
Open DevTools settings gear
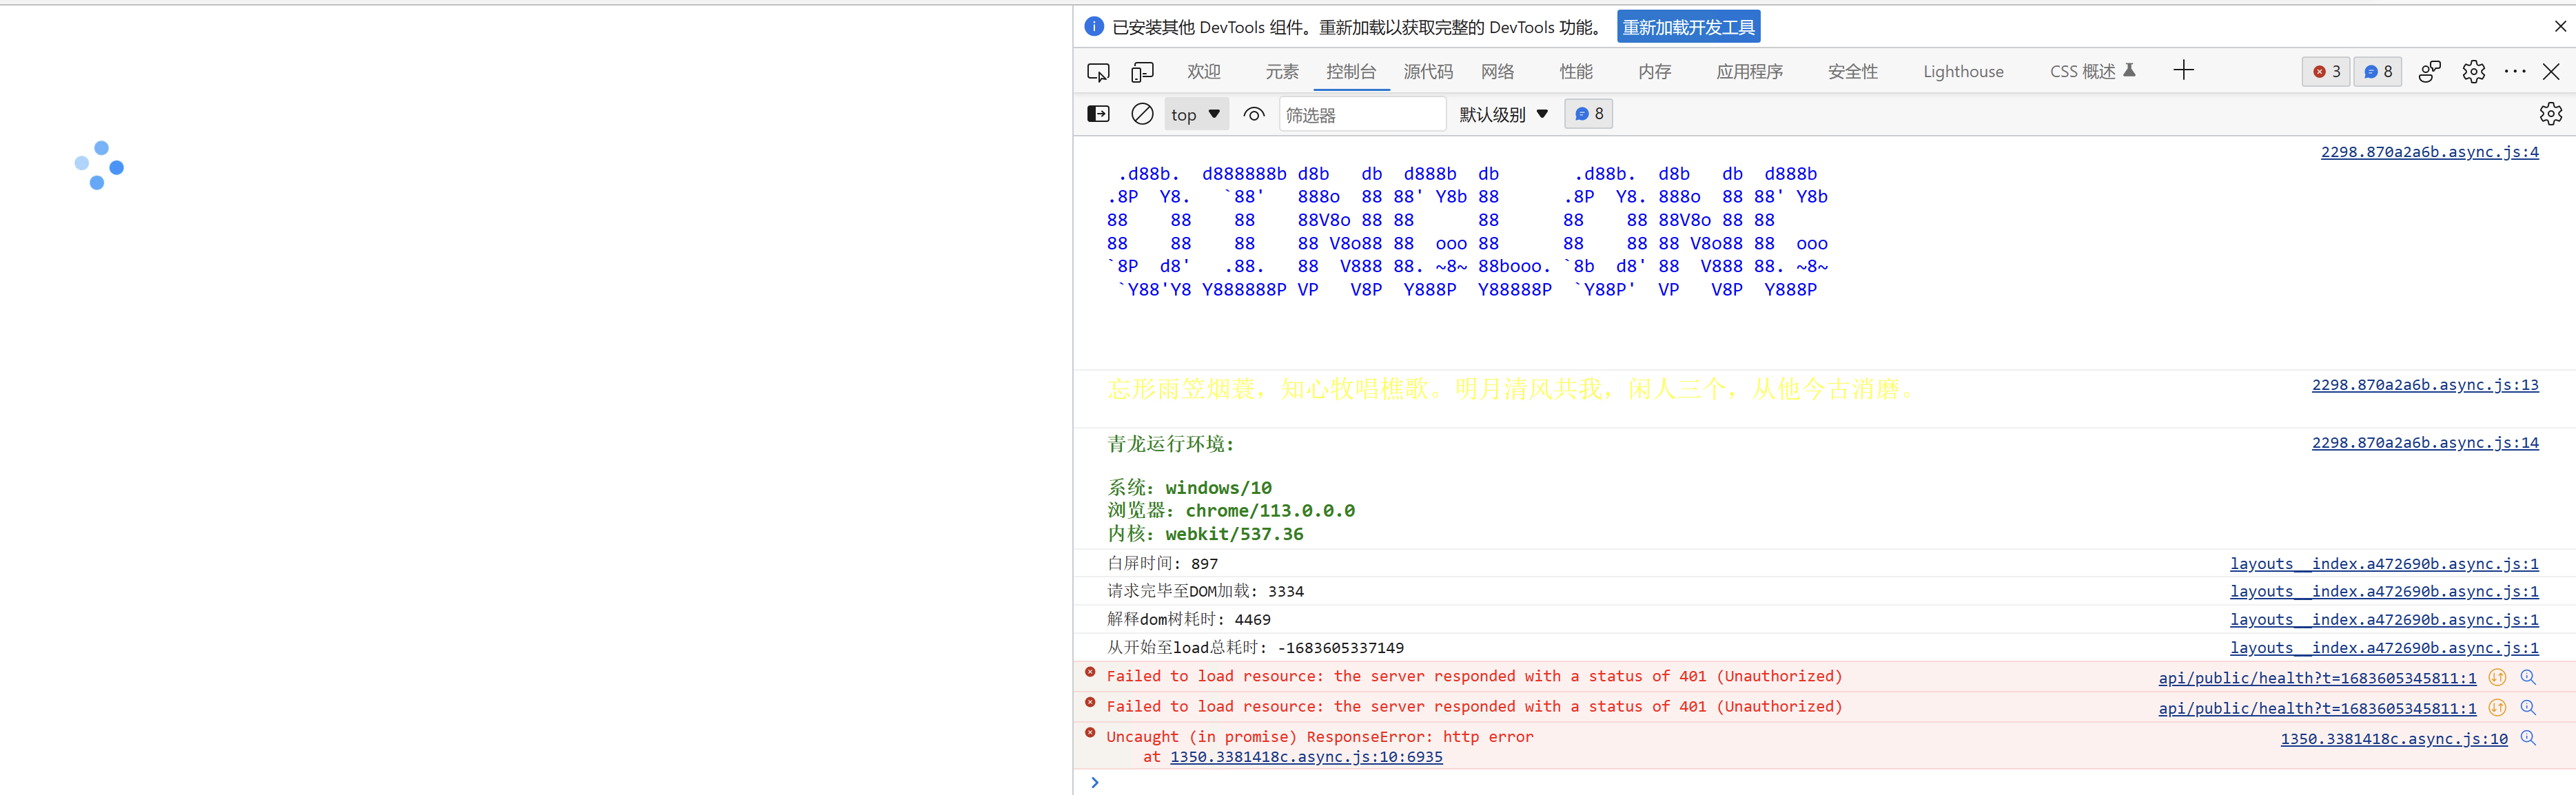point(2474,71)
